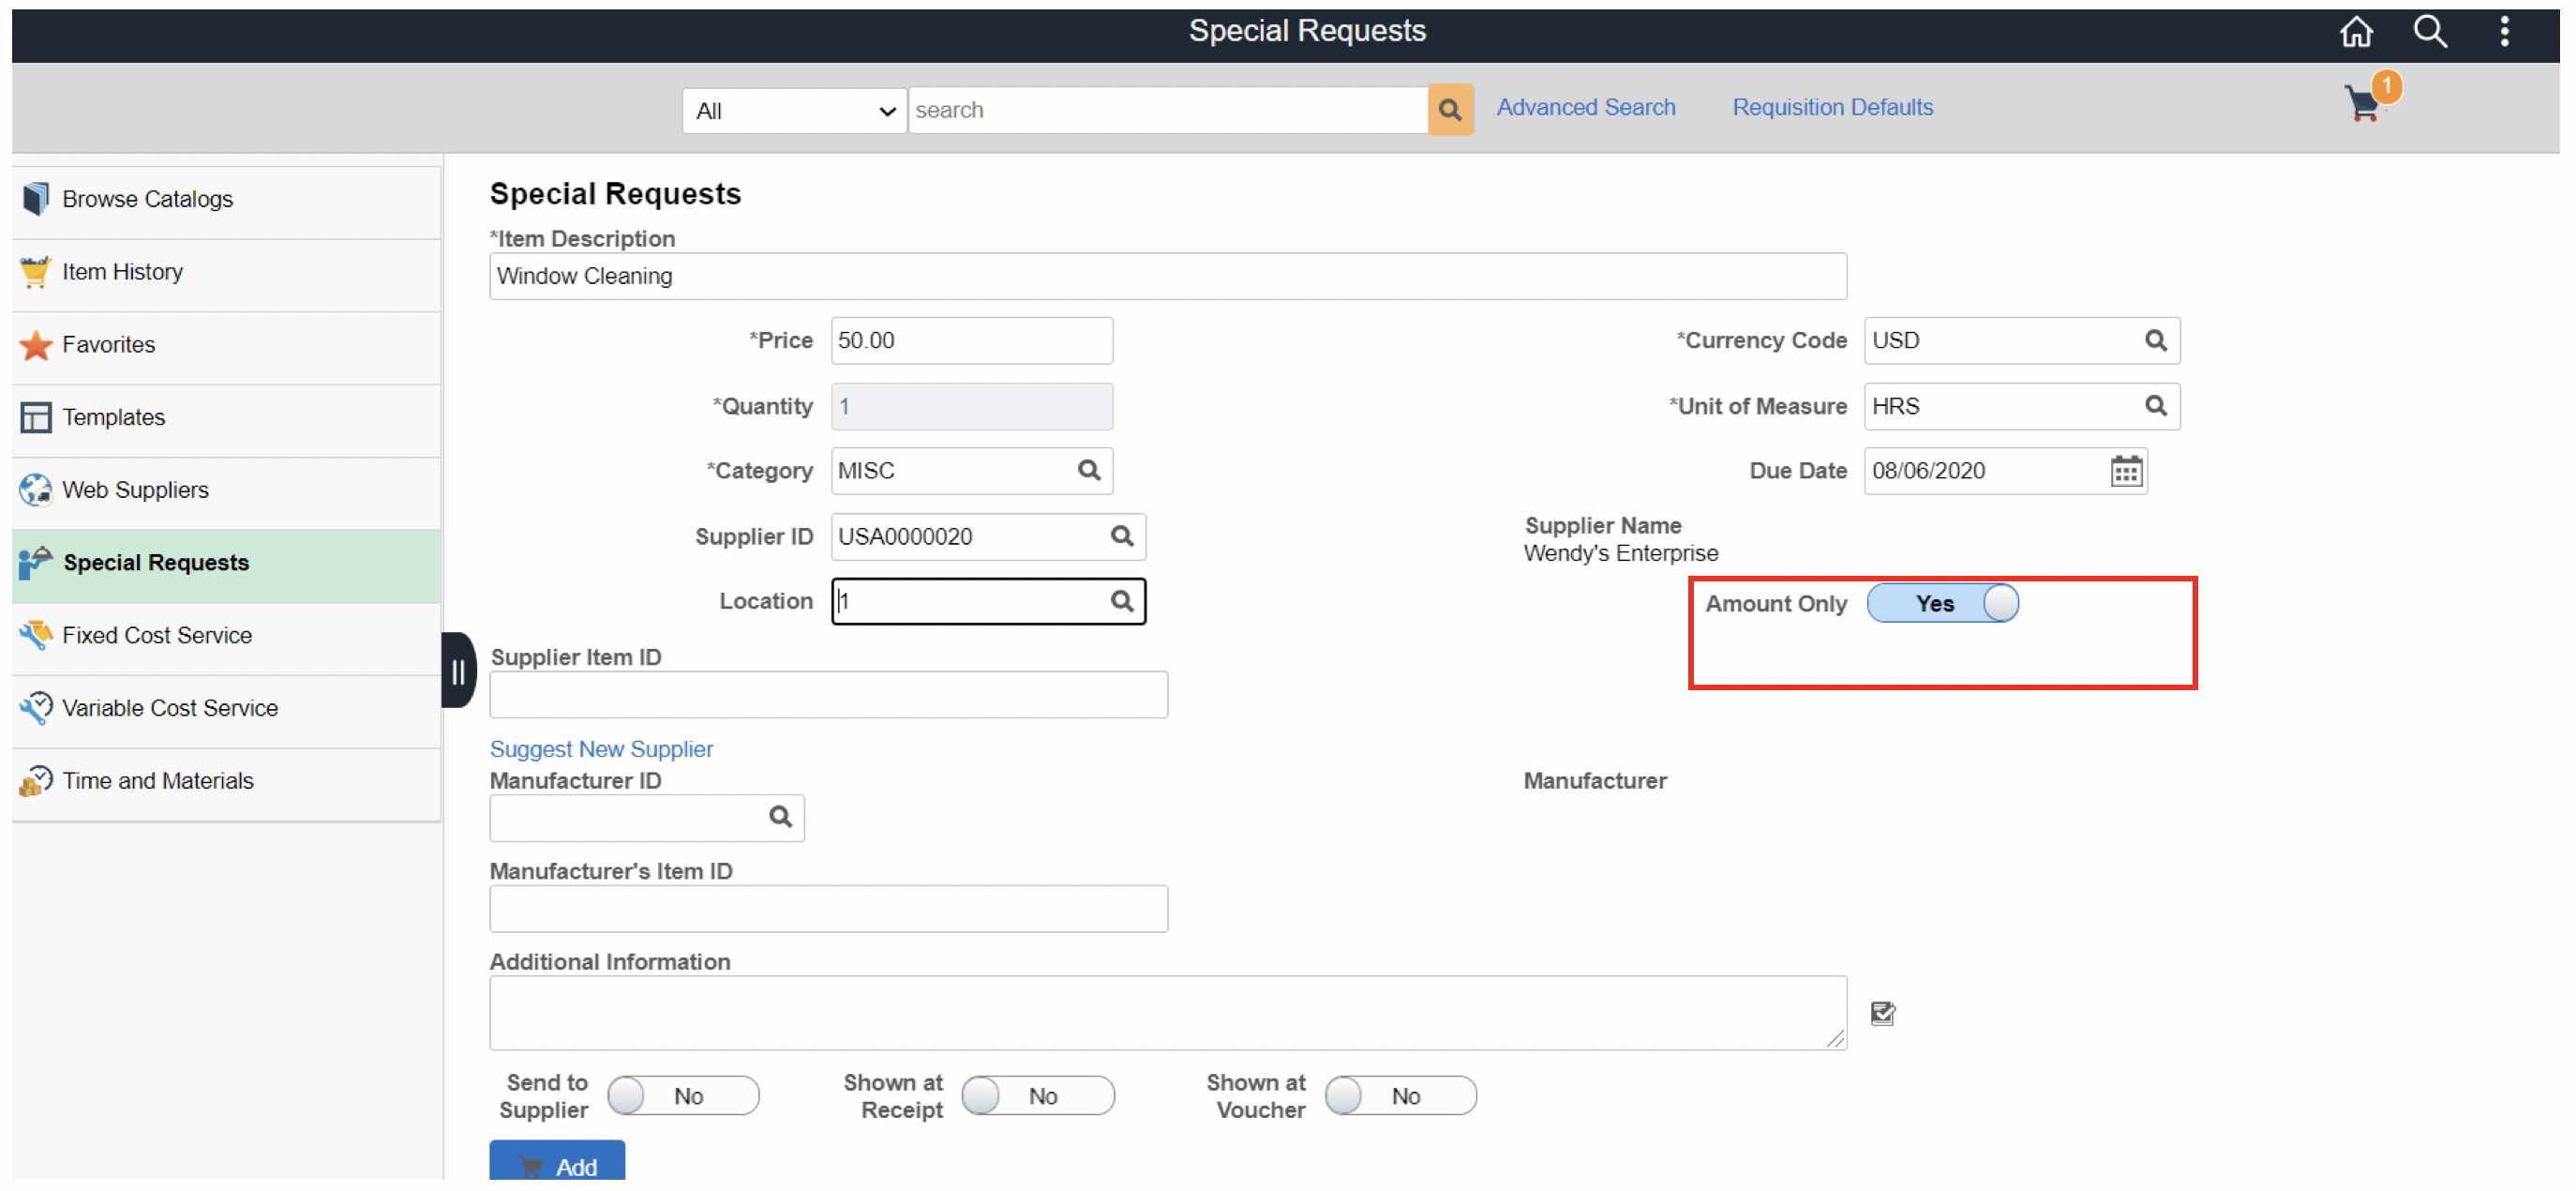Toggle the Amount Only switch
This screenshot has height=1191, width=2576.
coord(1942,604)
